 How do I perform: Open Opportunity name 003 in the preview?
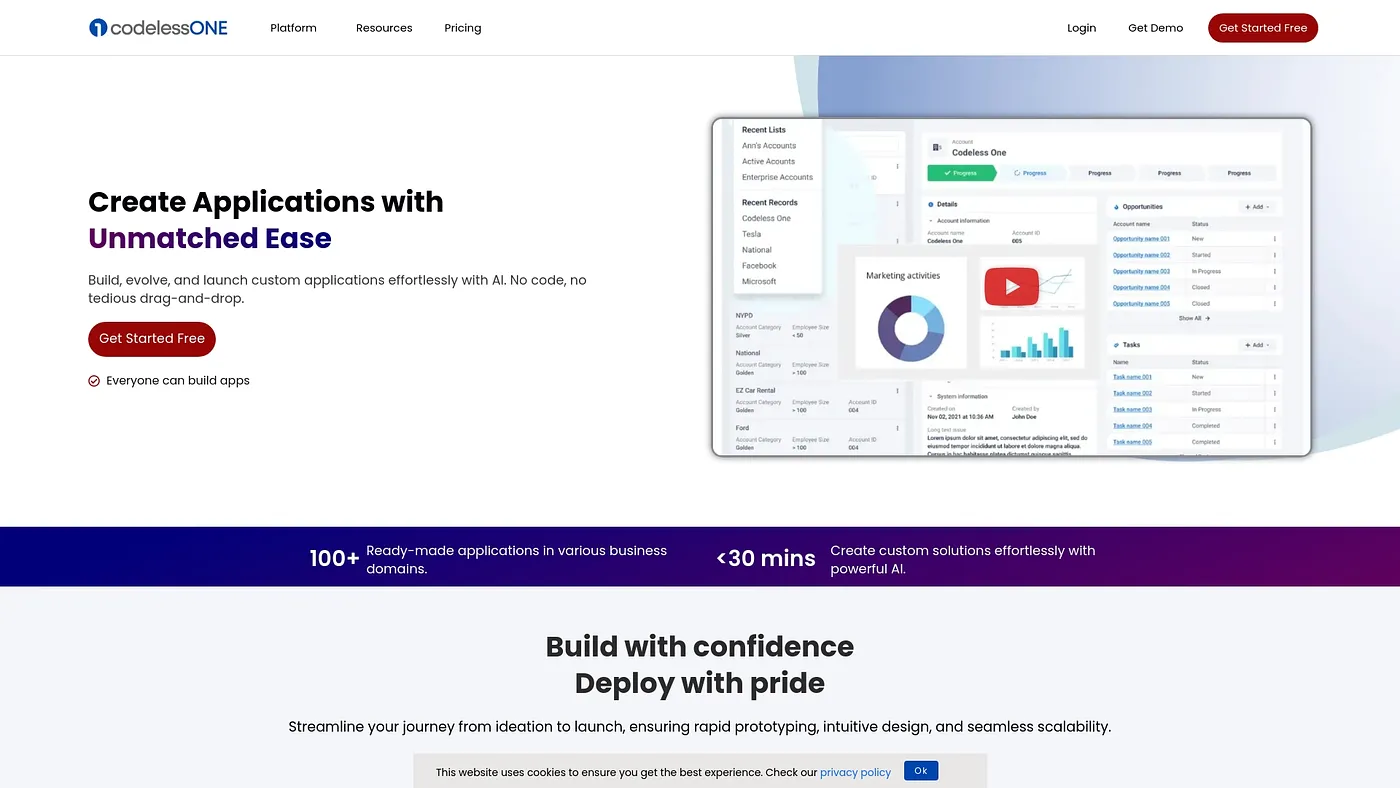[x=1141, y=271]
